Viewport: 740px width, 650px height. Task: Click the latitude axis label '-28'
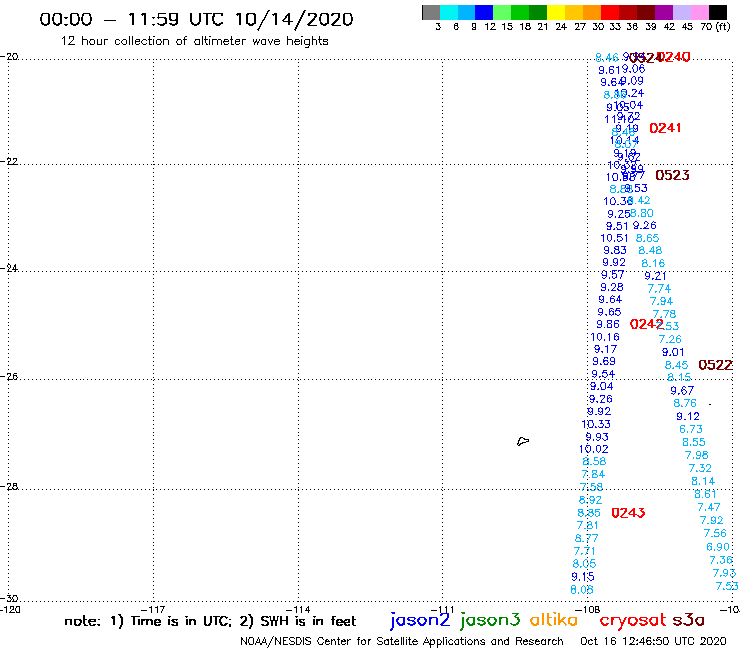[9, 486]
